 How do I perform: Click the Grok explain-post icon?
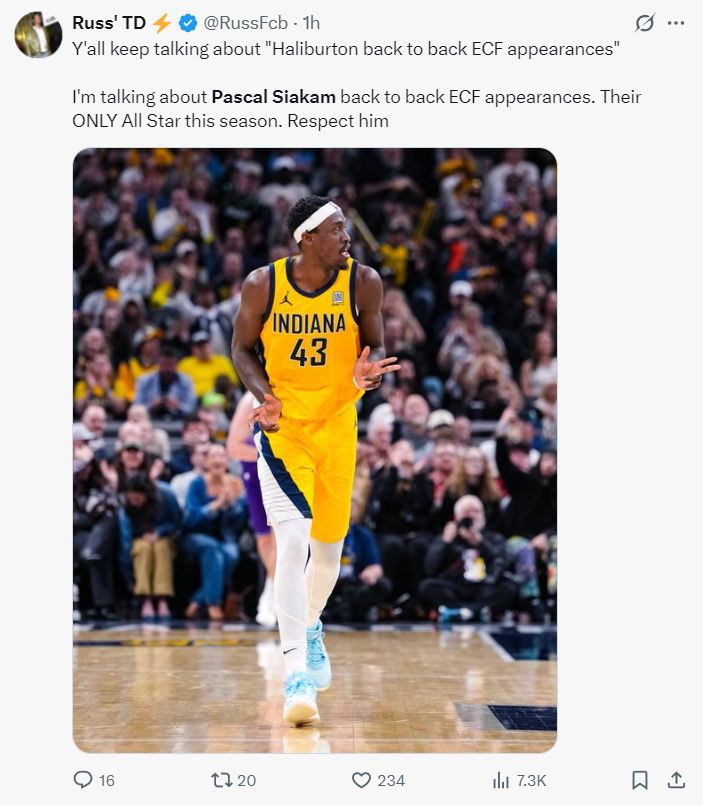coord(645,23)
